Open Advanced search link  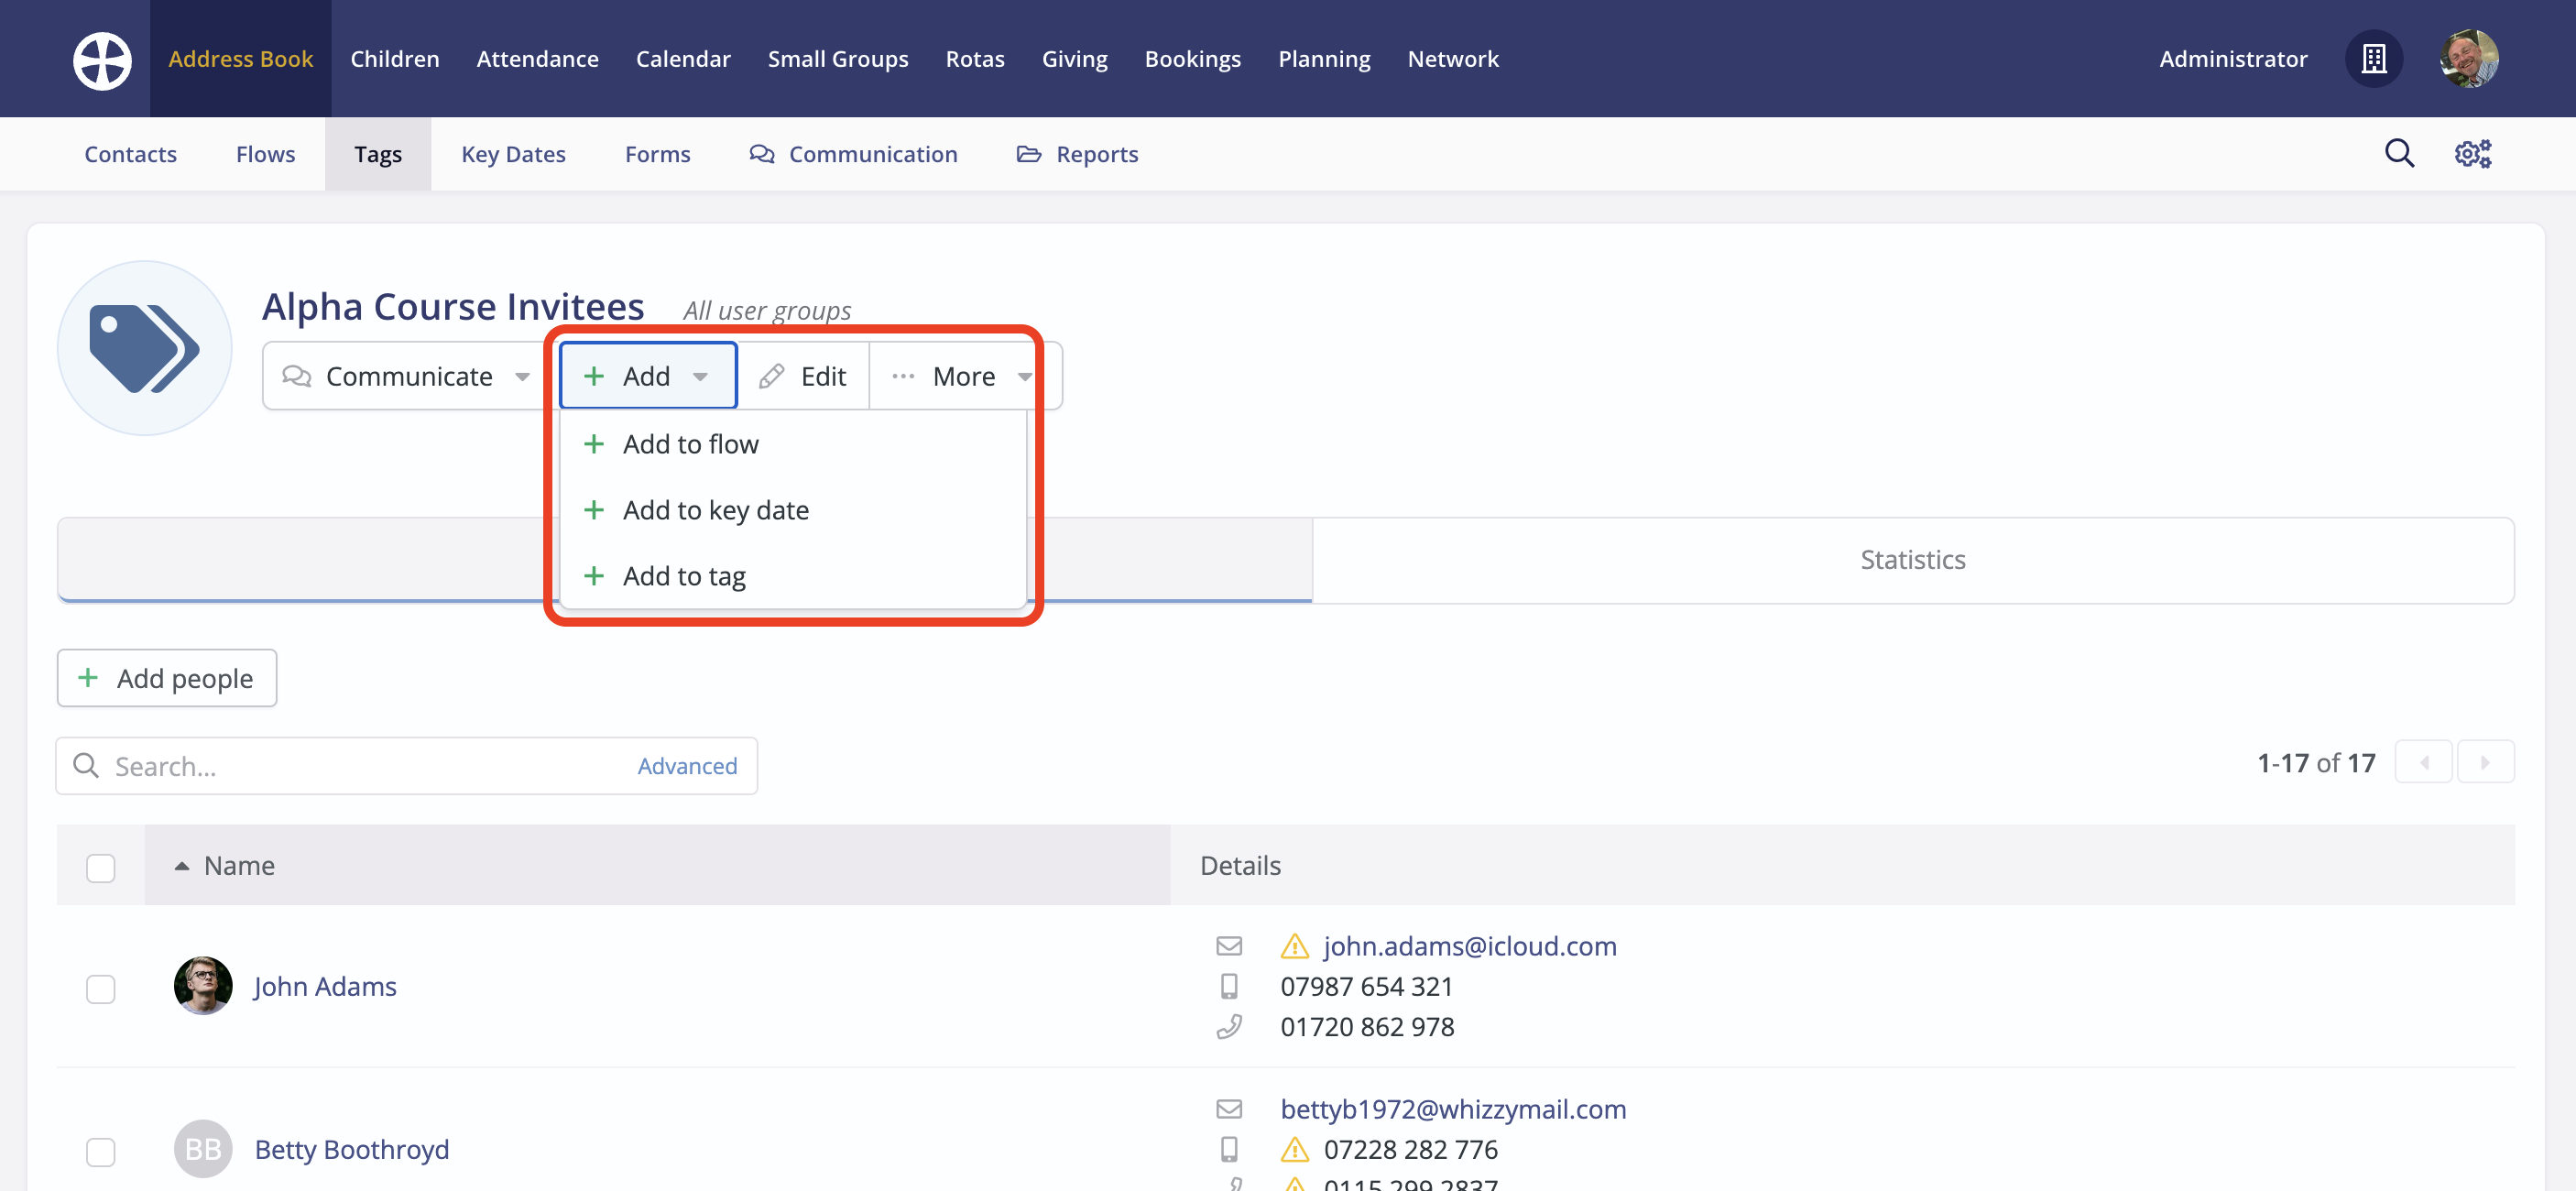pos(687,766)
